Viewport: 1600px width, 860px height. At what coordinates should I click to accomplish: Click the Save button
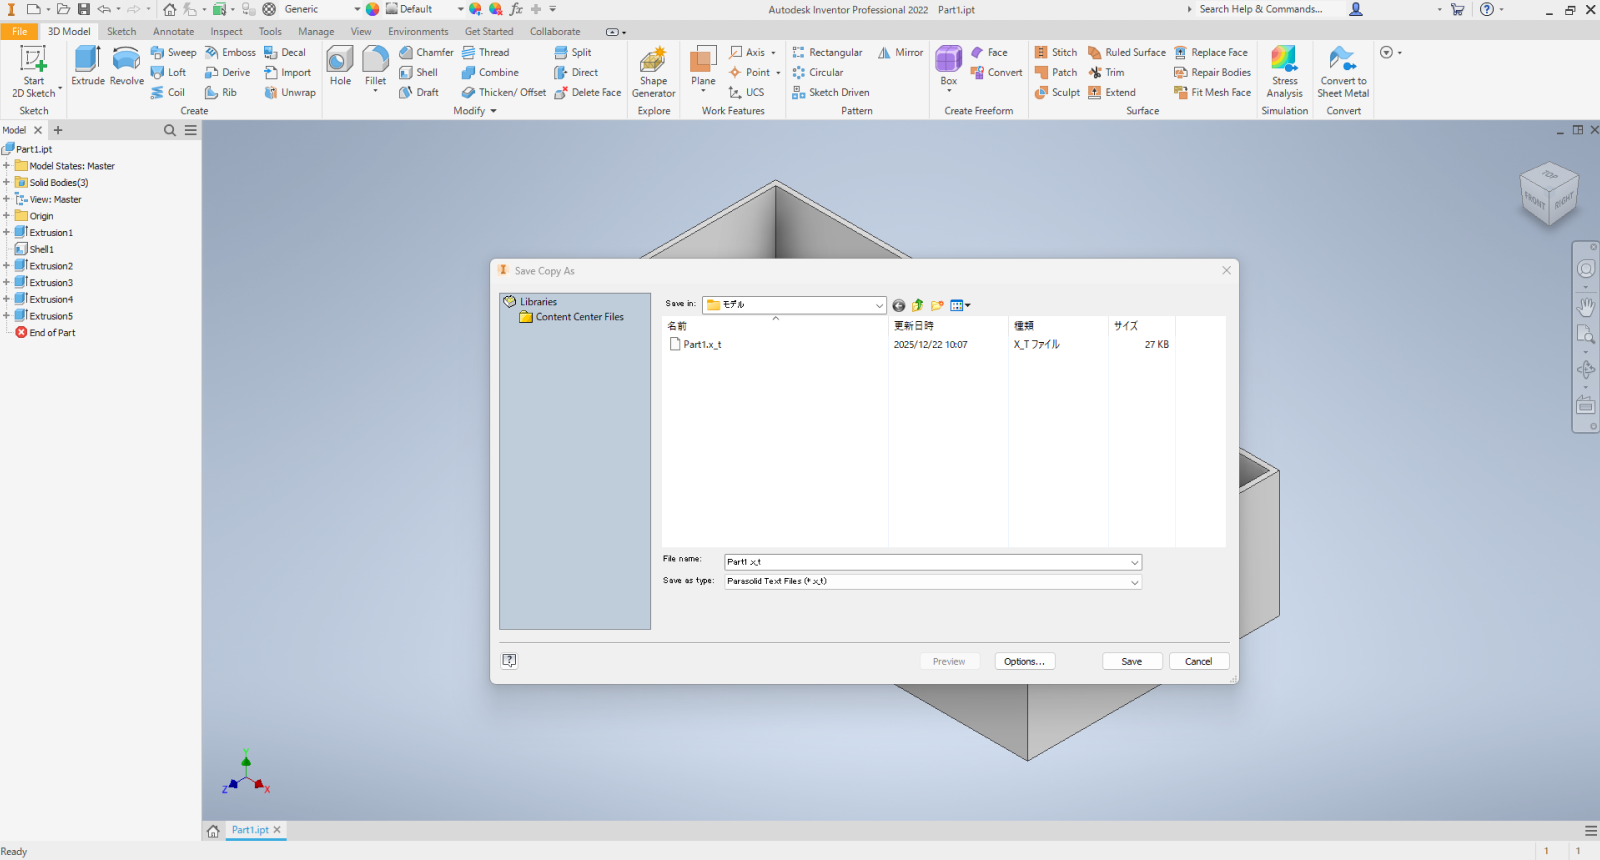[1131, 662]
